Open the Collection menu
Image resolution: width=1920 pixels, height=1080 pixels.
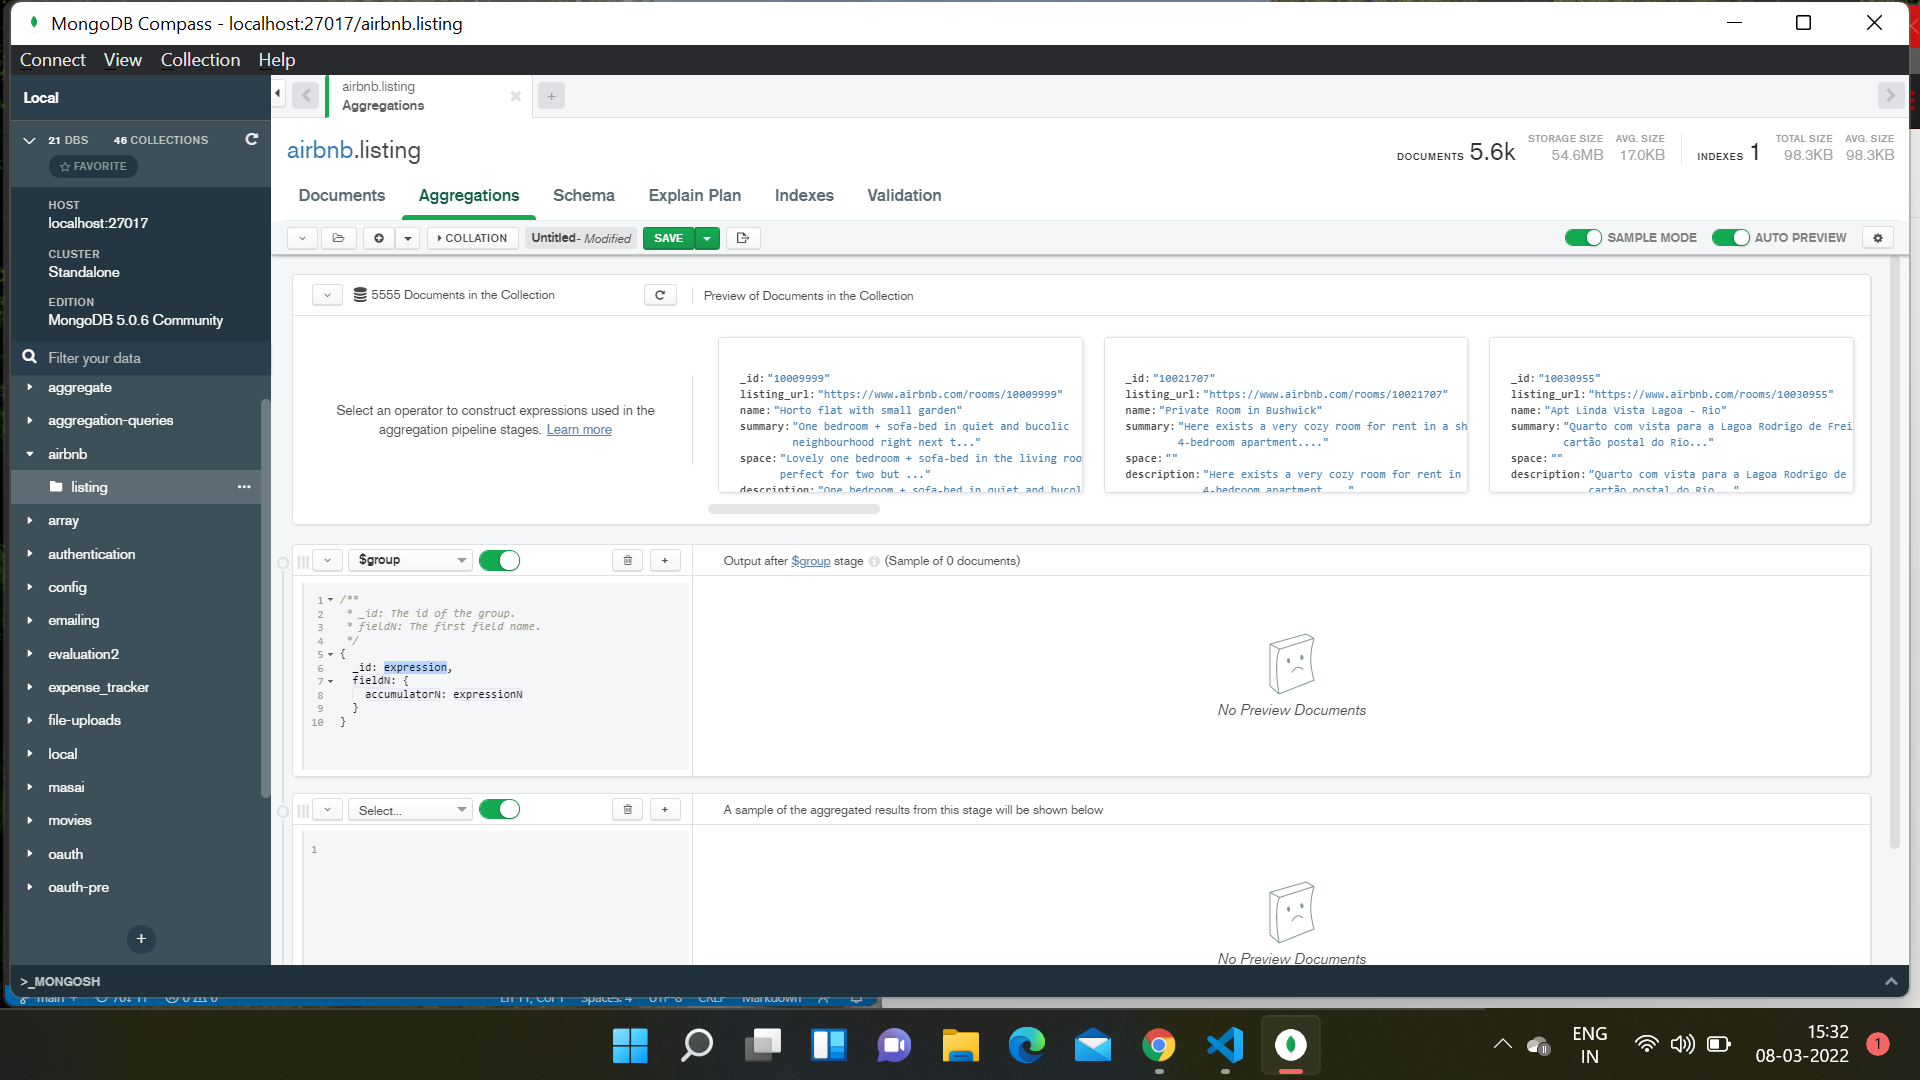click(x=200, y=60)
